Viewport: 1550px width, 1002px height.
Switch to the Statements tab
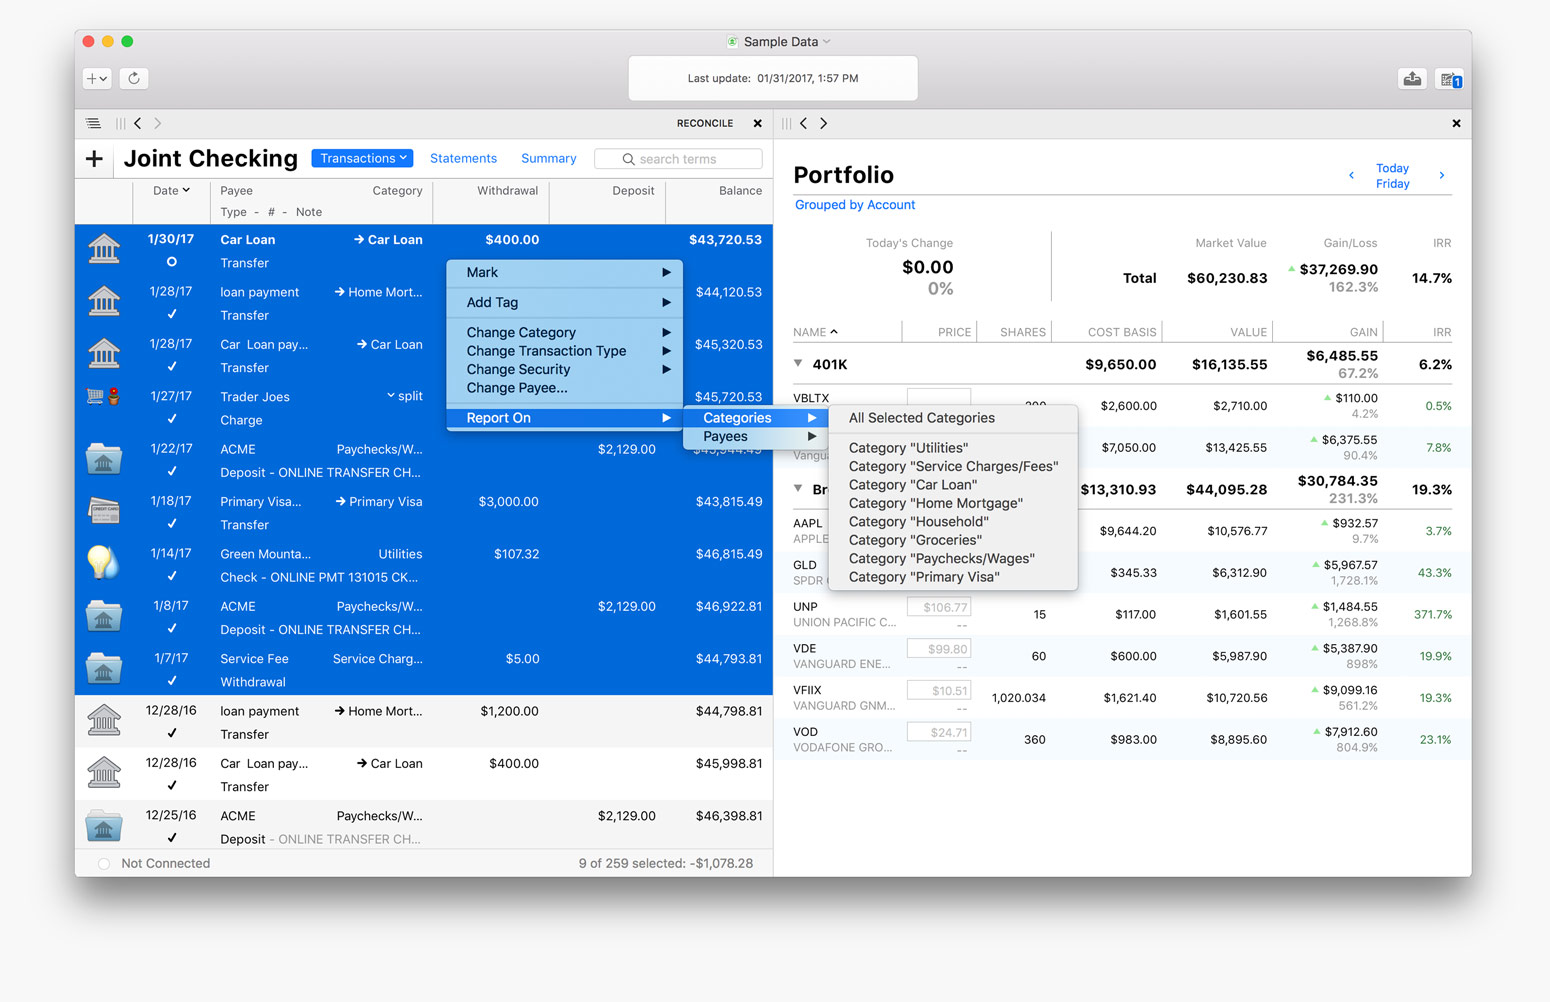point(463,158)
